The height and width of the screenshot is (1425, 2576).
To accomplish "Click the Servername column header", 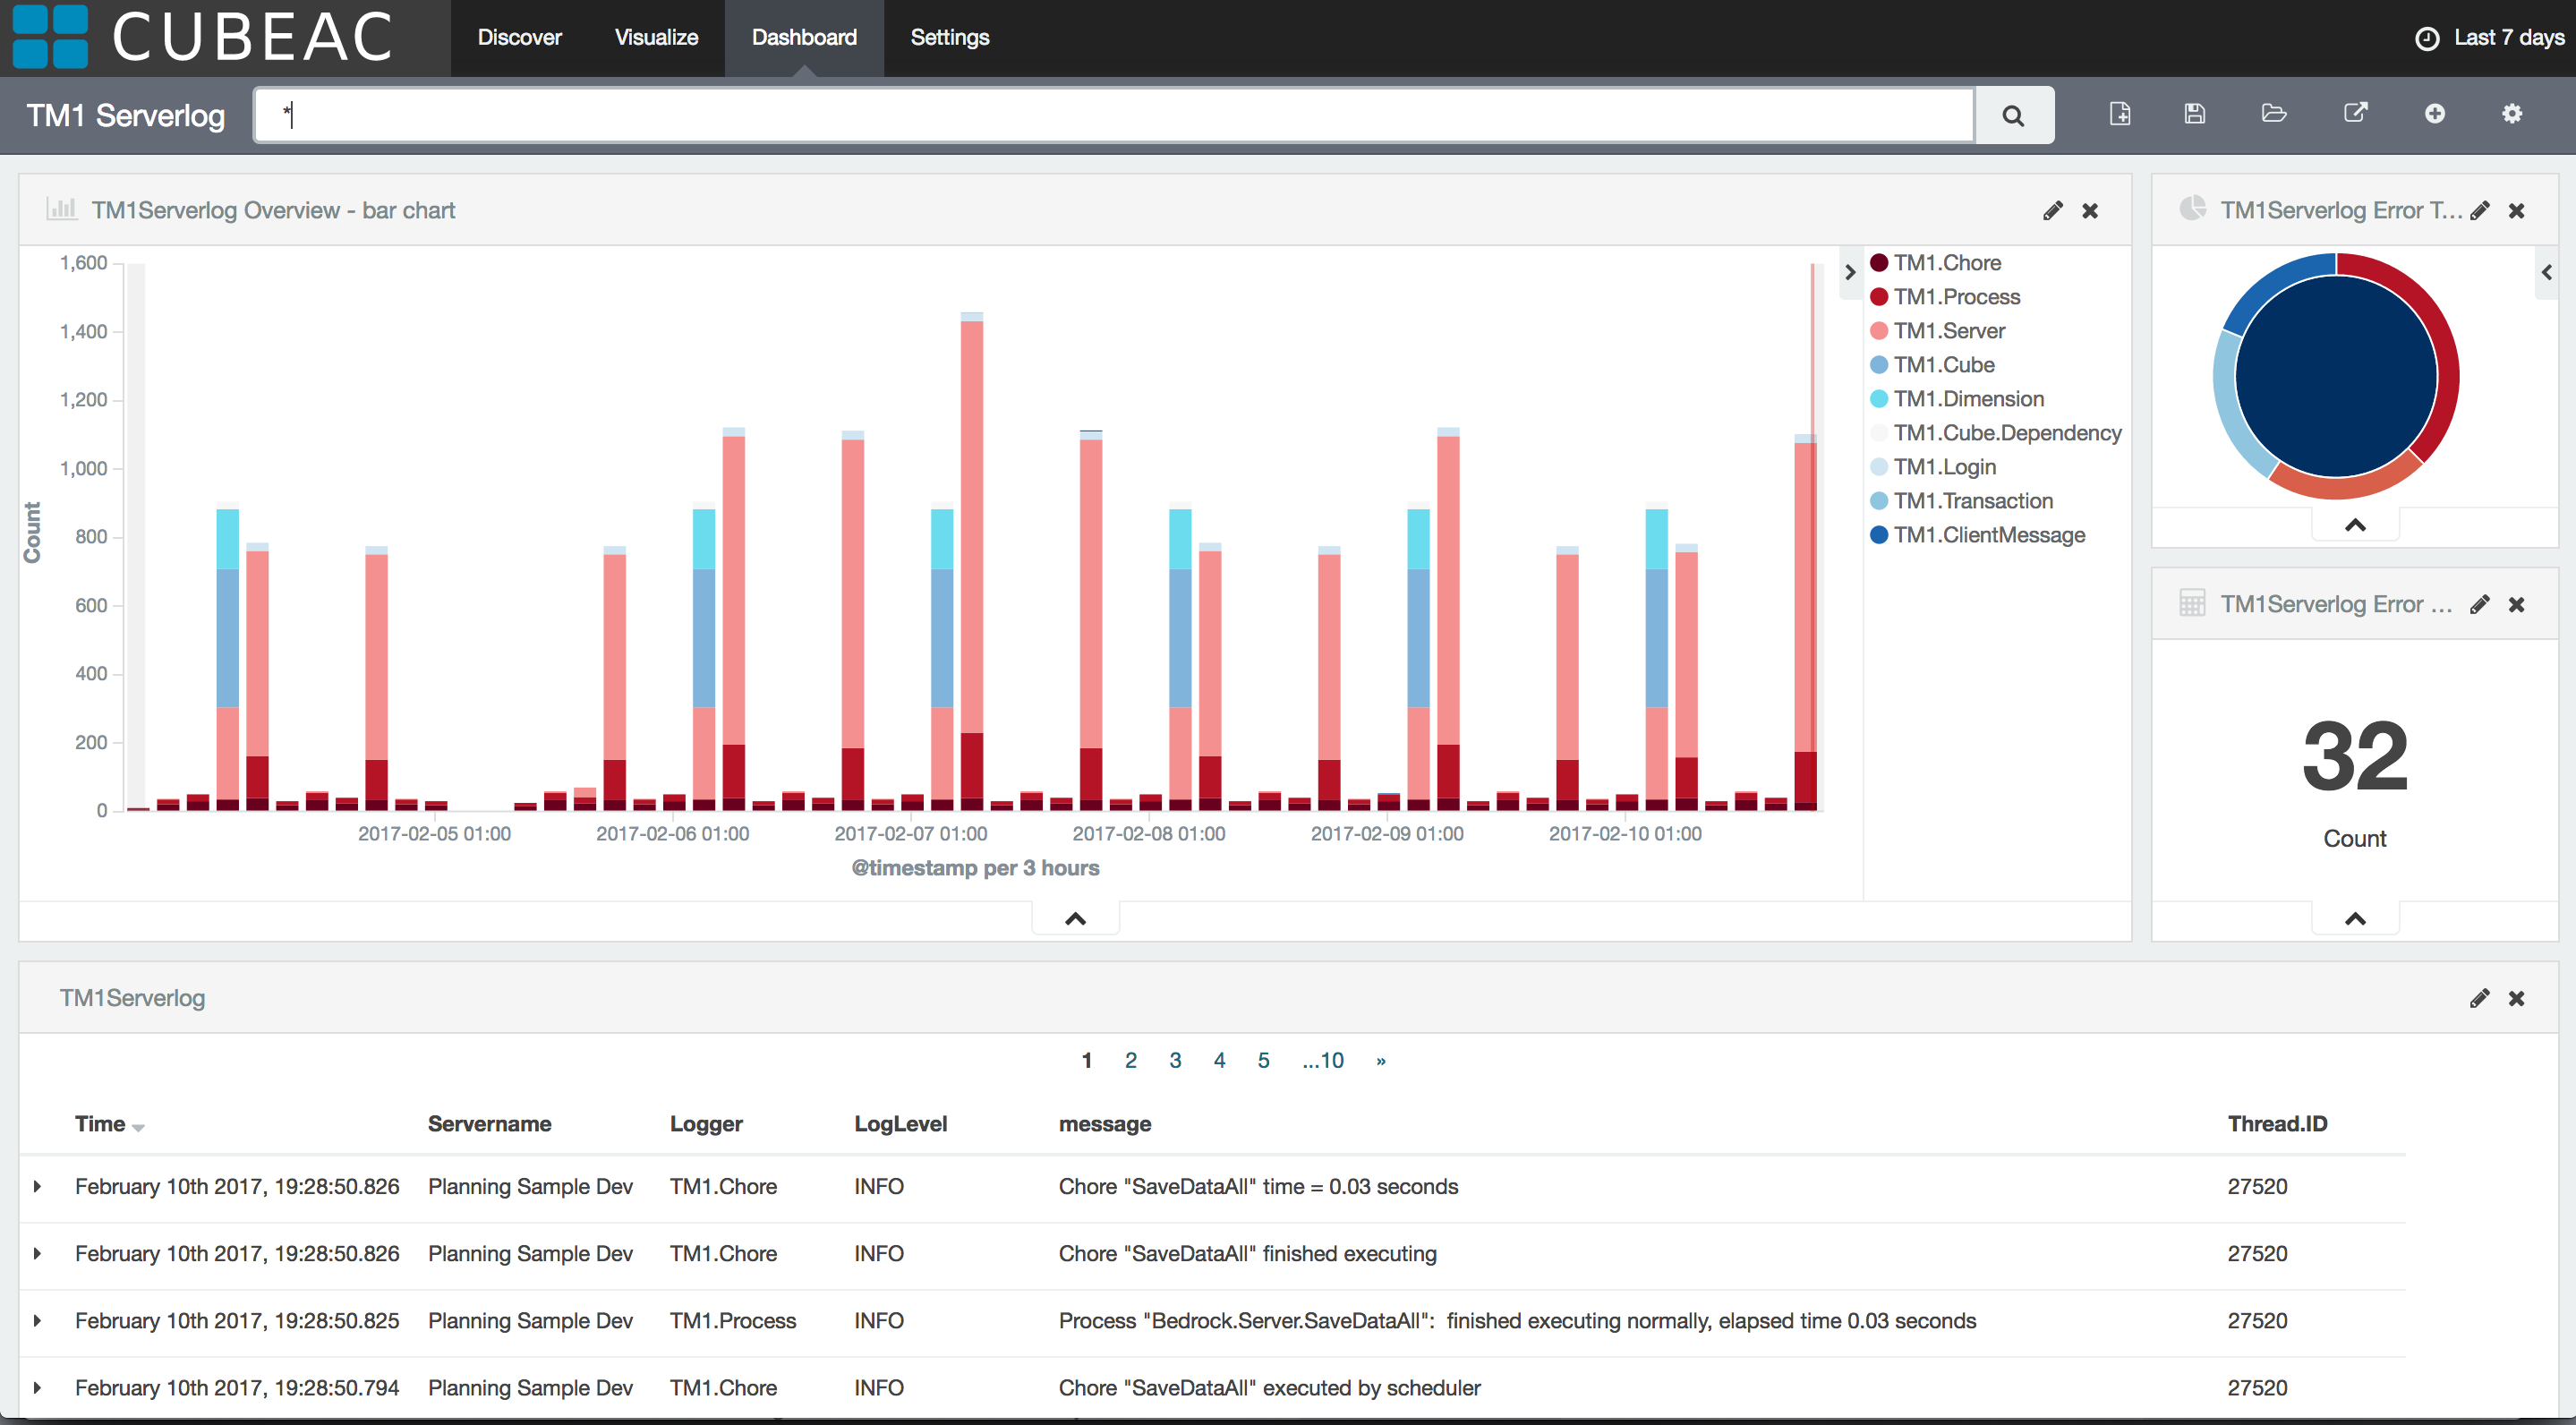I will 489,1124.
